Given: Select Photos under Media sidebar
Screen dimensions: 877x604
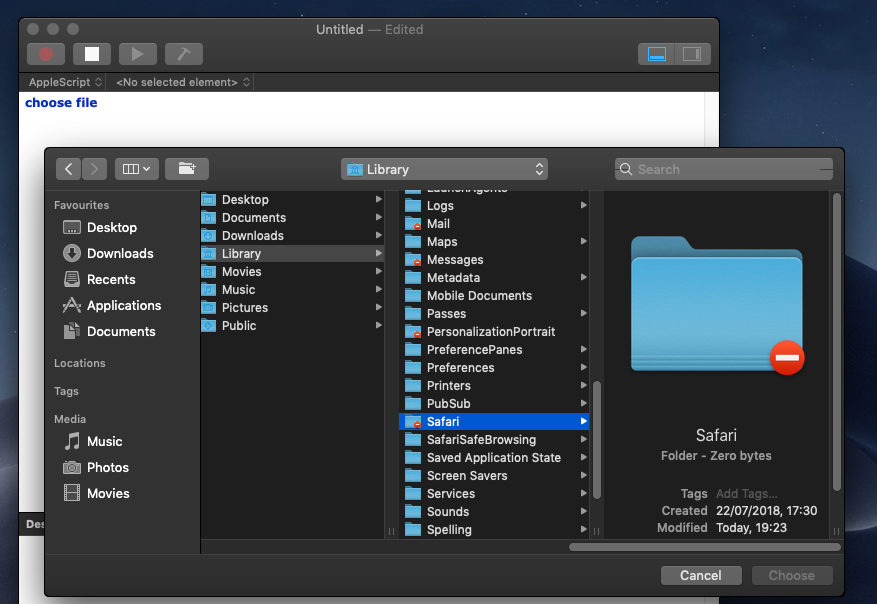Looking at the screenshot, I should tap(107, 468).
